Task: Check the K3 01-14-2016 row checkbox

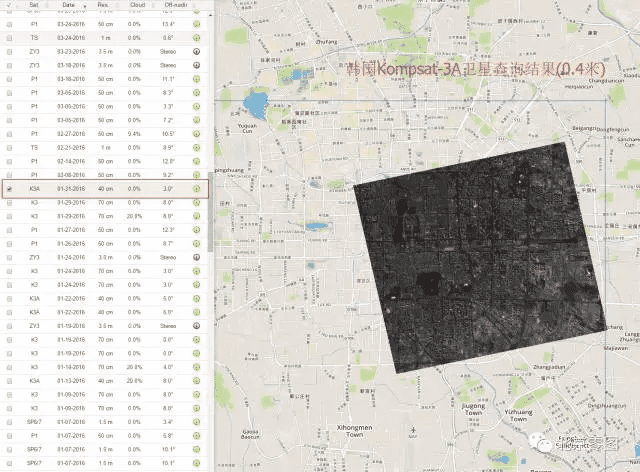Action: coord(9,367)
